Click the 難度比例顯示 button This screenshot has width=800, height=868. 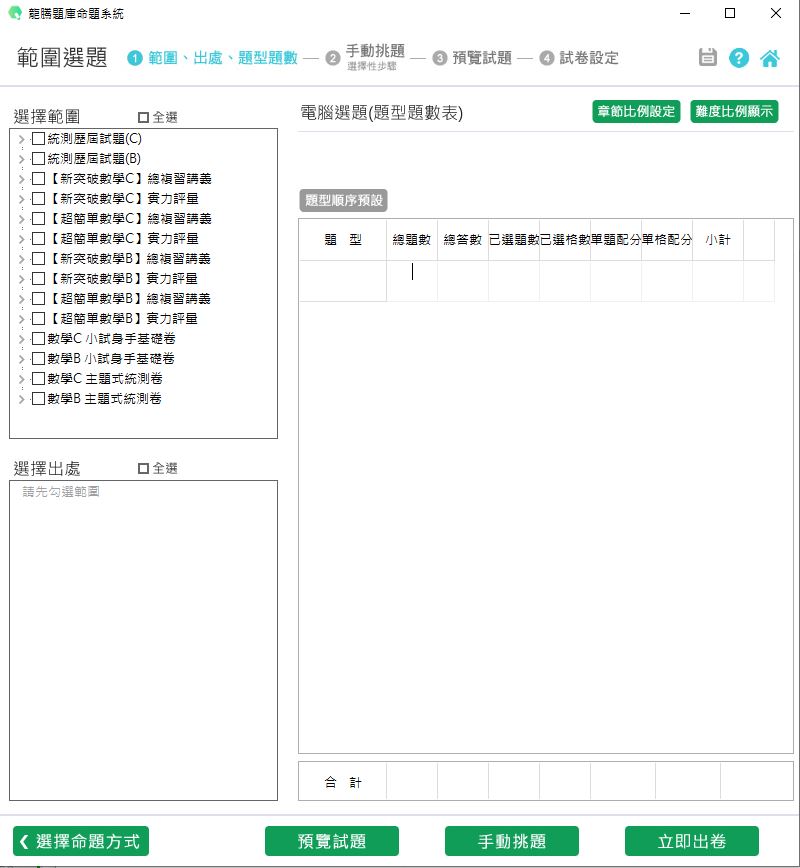point(734,112)
